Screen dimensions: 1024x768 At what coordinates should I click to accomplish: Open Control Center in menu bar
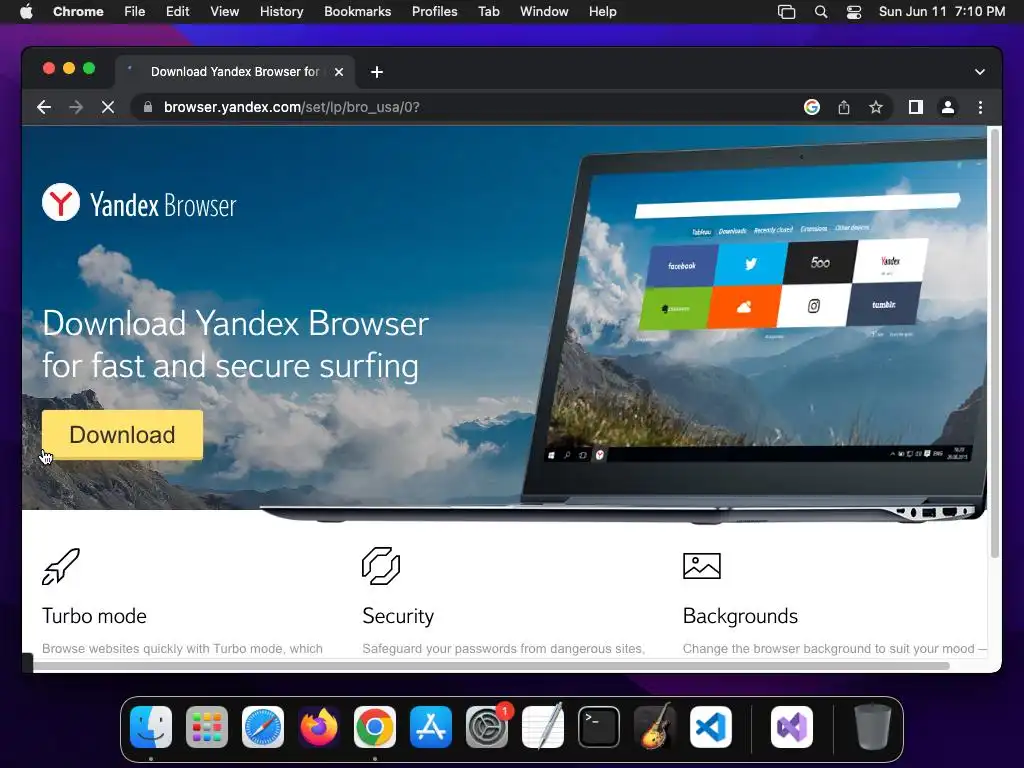854,12
